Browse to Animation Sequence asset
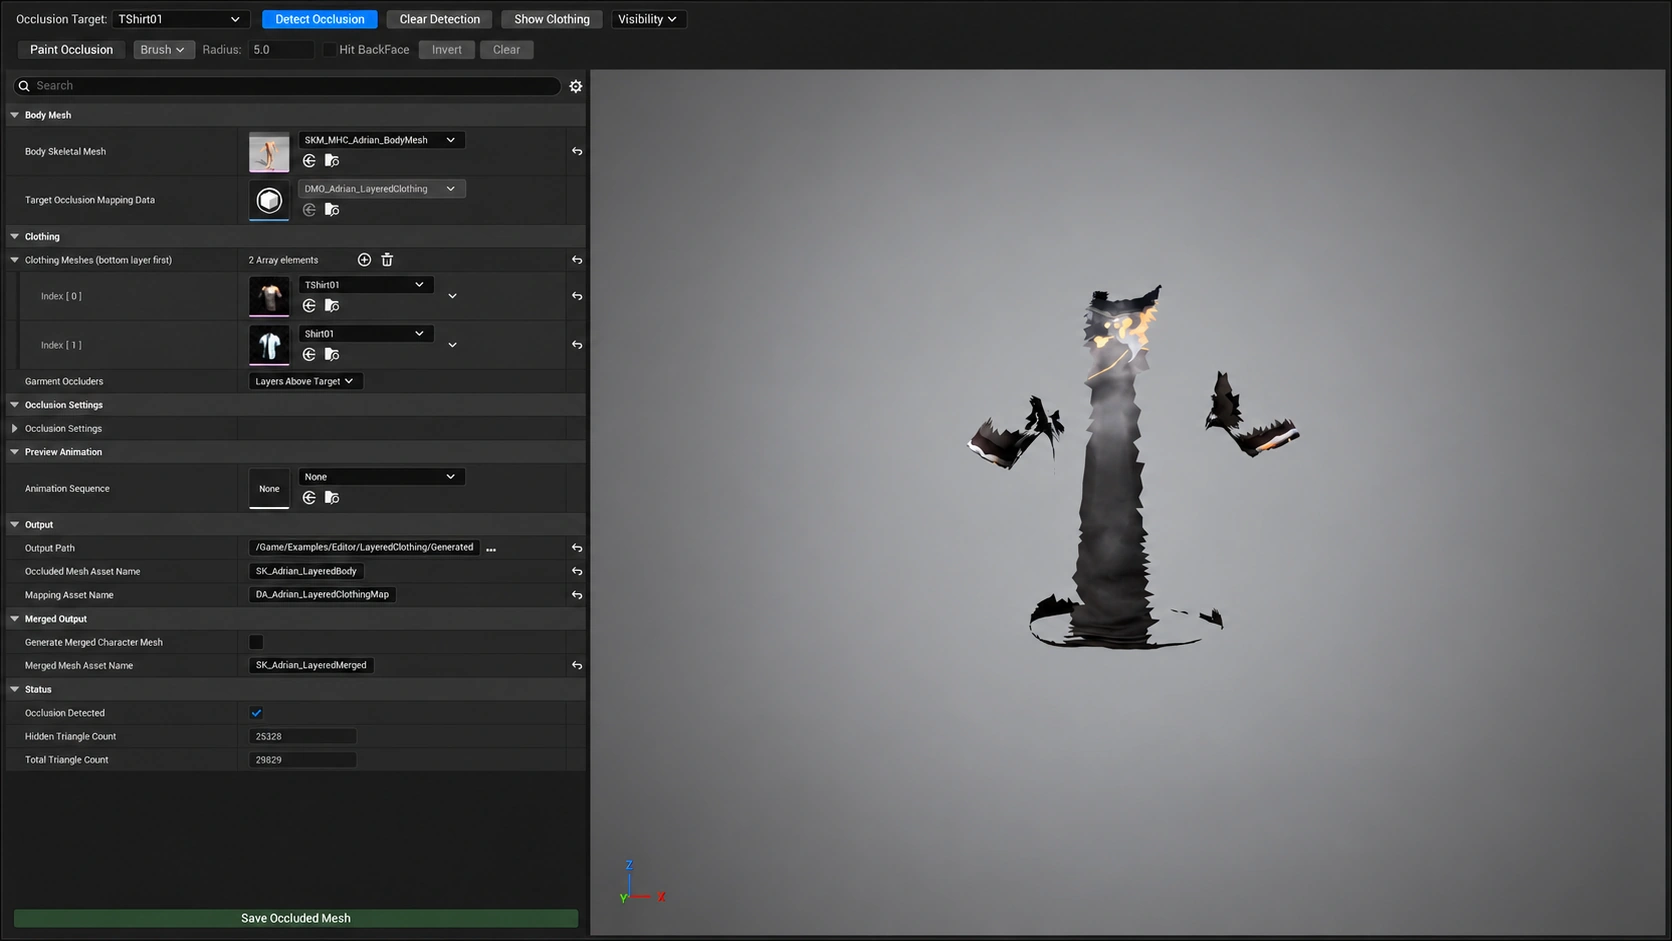 [332, 498]
